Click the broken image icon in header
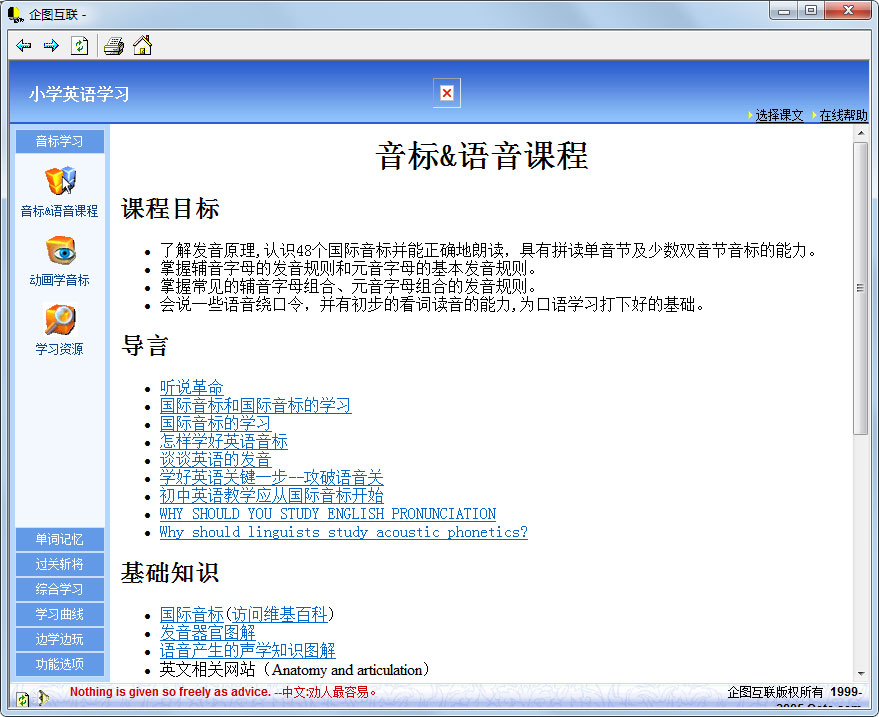The image size is (879, 717). (x=447, y=93)
